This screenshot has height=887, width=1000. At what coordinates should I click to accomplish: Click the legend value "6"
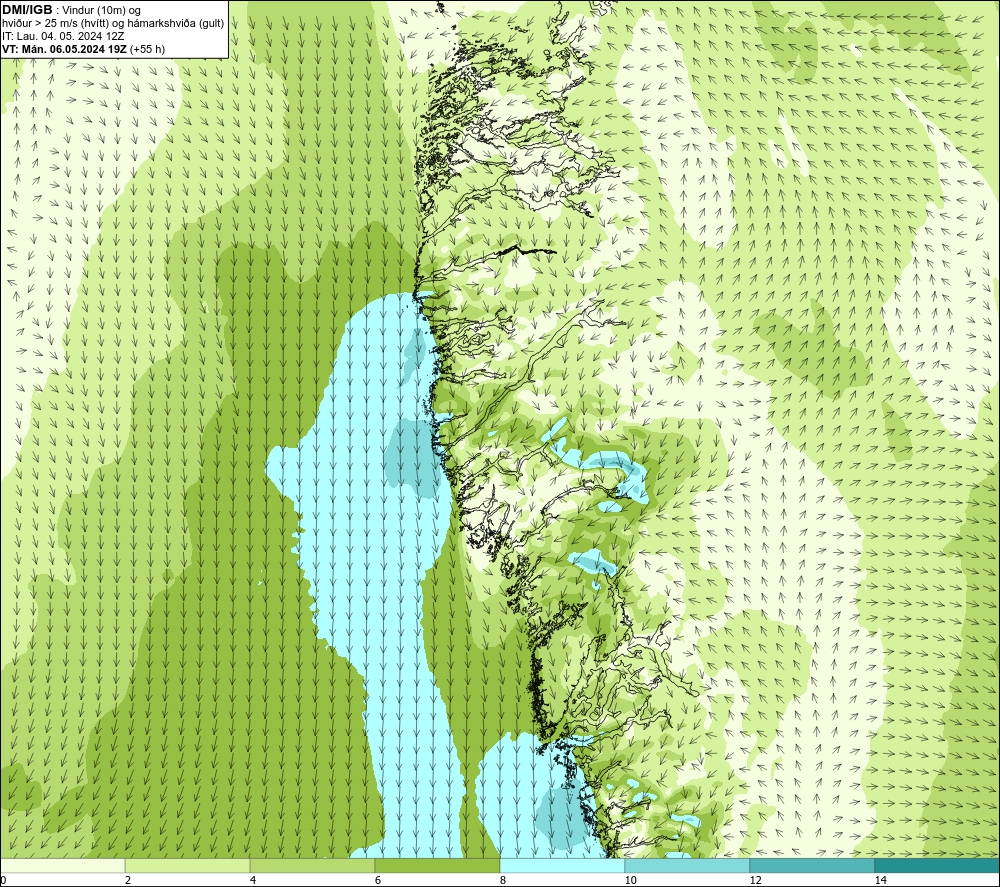(378, 880)
